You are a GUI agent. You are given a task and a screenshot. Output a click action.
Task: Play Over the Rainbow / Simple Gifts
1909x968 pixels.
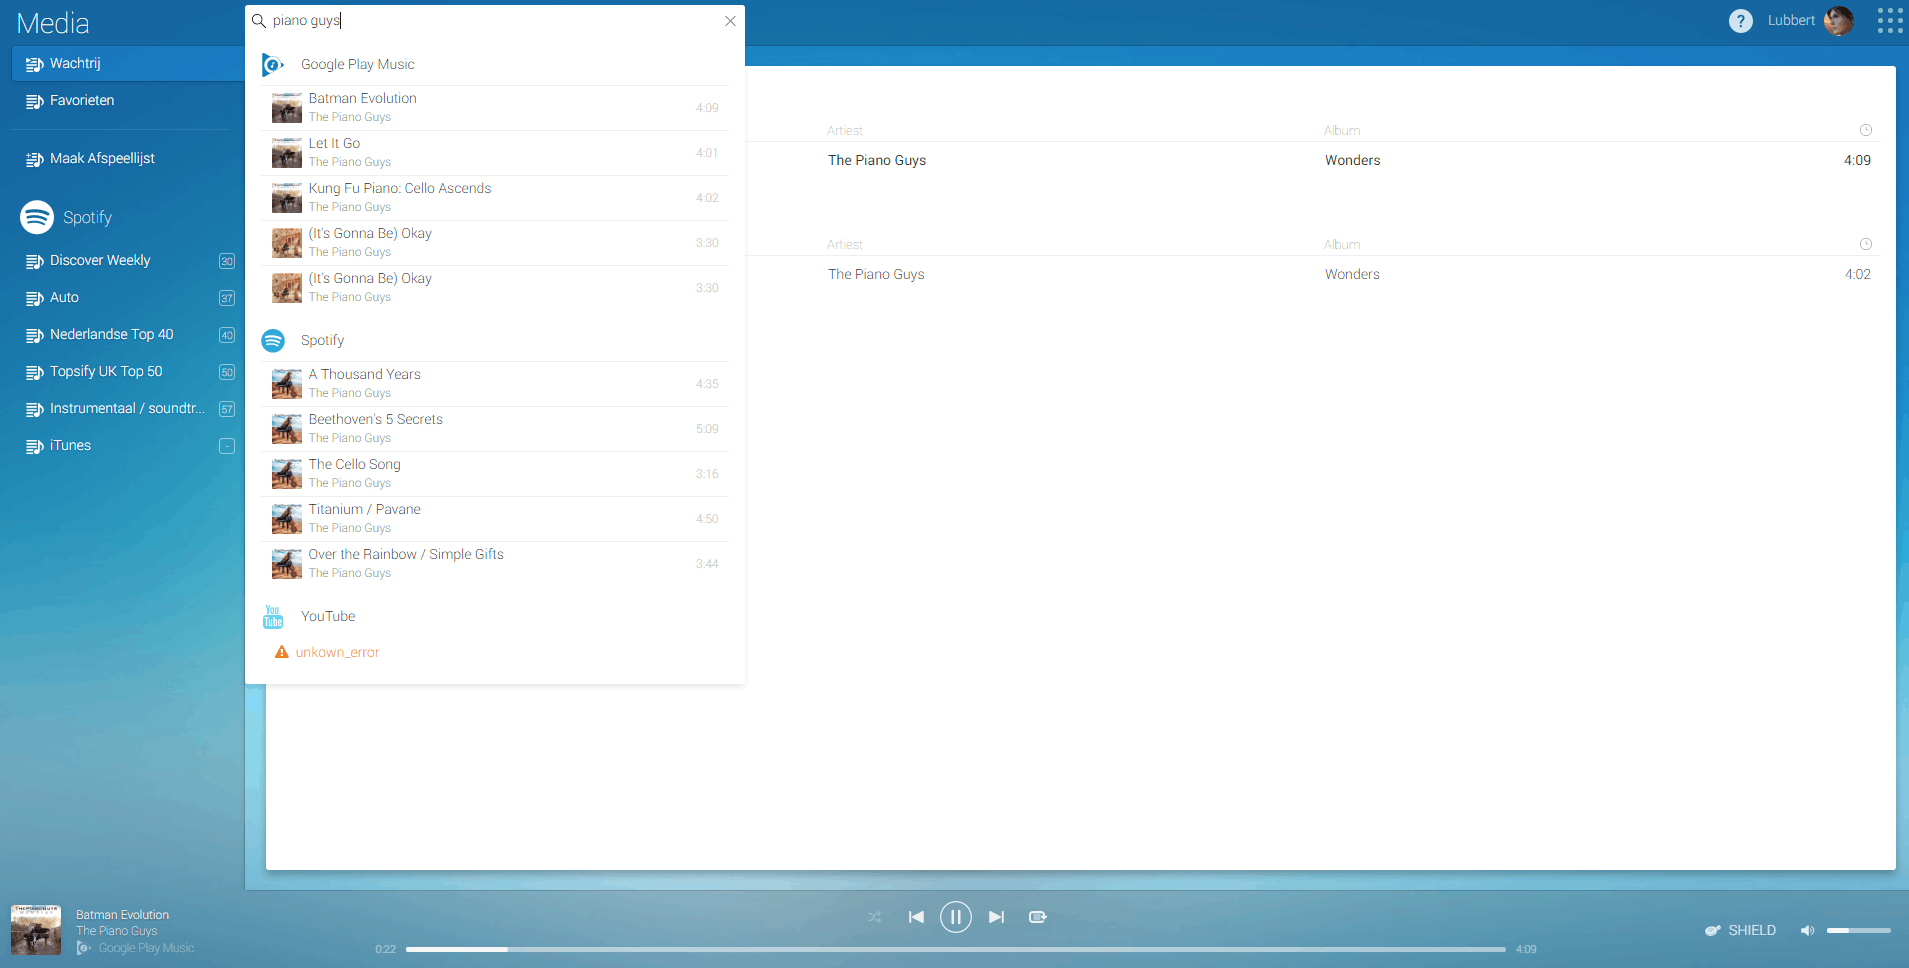click(x=495, y=564)
